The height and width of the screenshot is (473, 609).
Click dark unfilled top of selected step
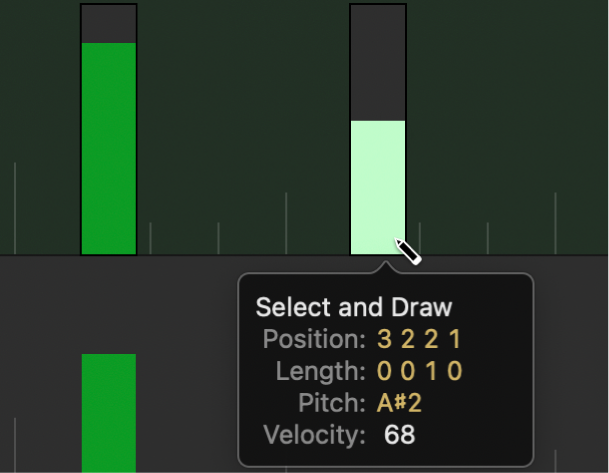tap(378, 62)
